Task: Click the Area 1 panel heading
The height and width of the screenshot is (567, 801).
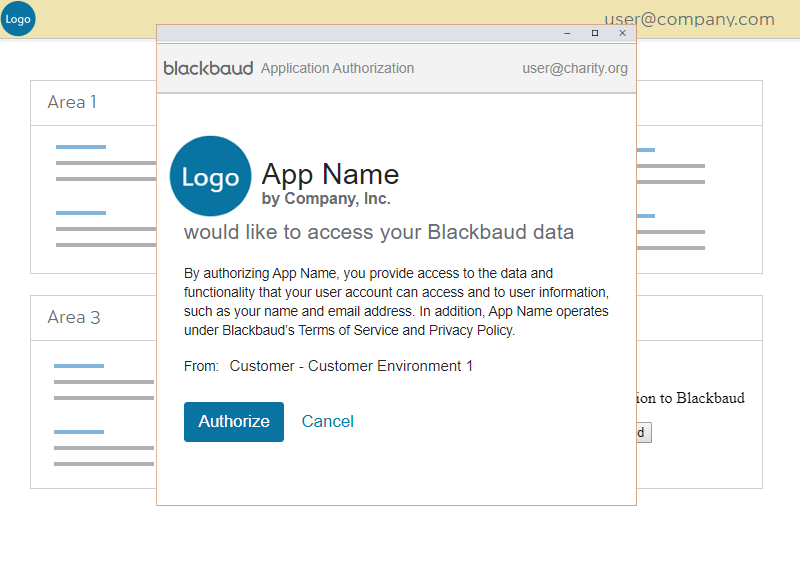Action: point(72,102)
